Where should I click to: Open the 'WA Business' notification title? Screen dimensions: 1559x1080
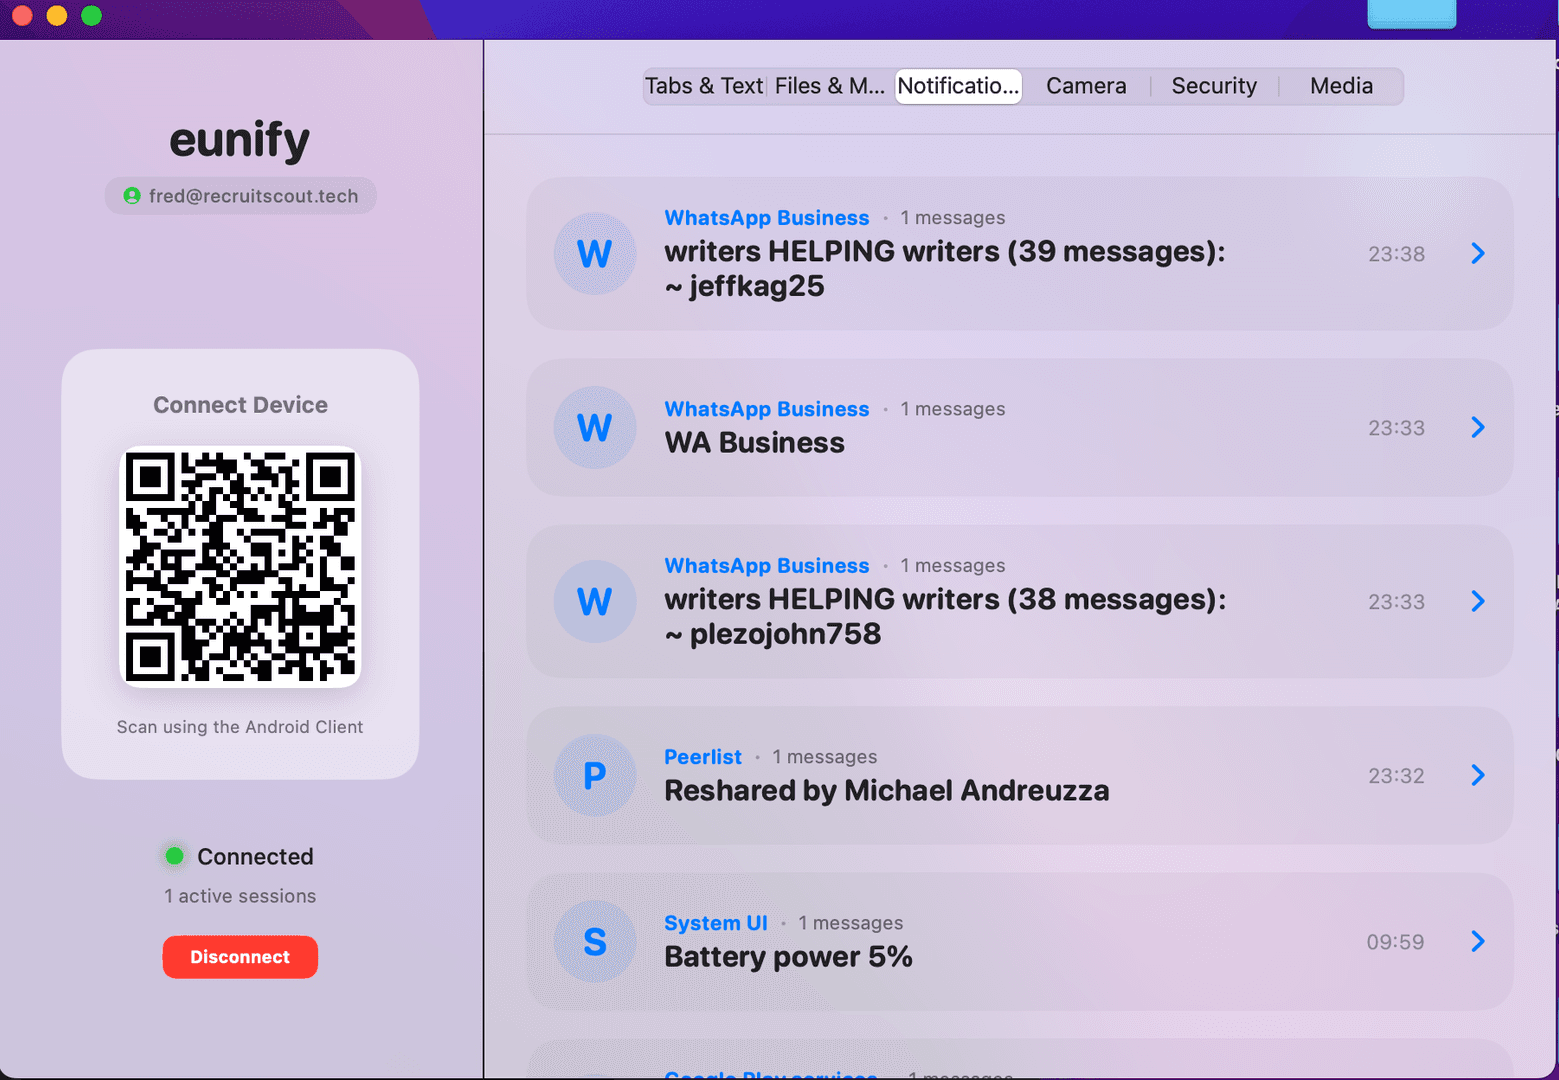pos(755,443)
